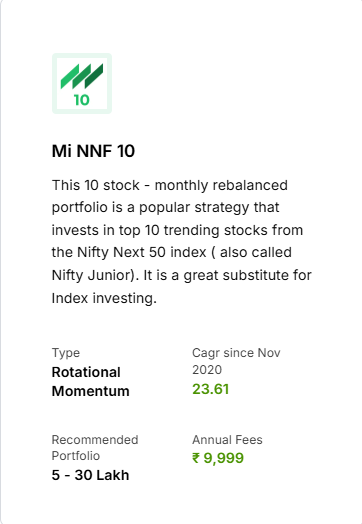
Task: Click the 'Index investing.' closing text
Action: pyautogui.click(x=104, y=298)
